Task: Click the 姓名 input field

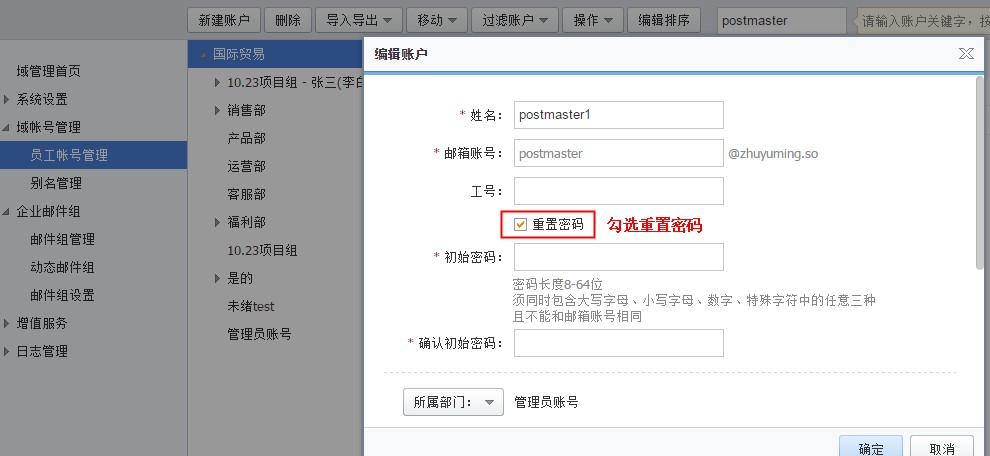Action: (x=618, y=115)
